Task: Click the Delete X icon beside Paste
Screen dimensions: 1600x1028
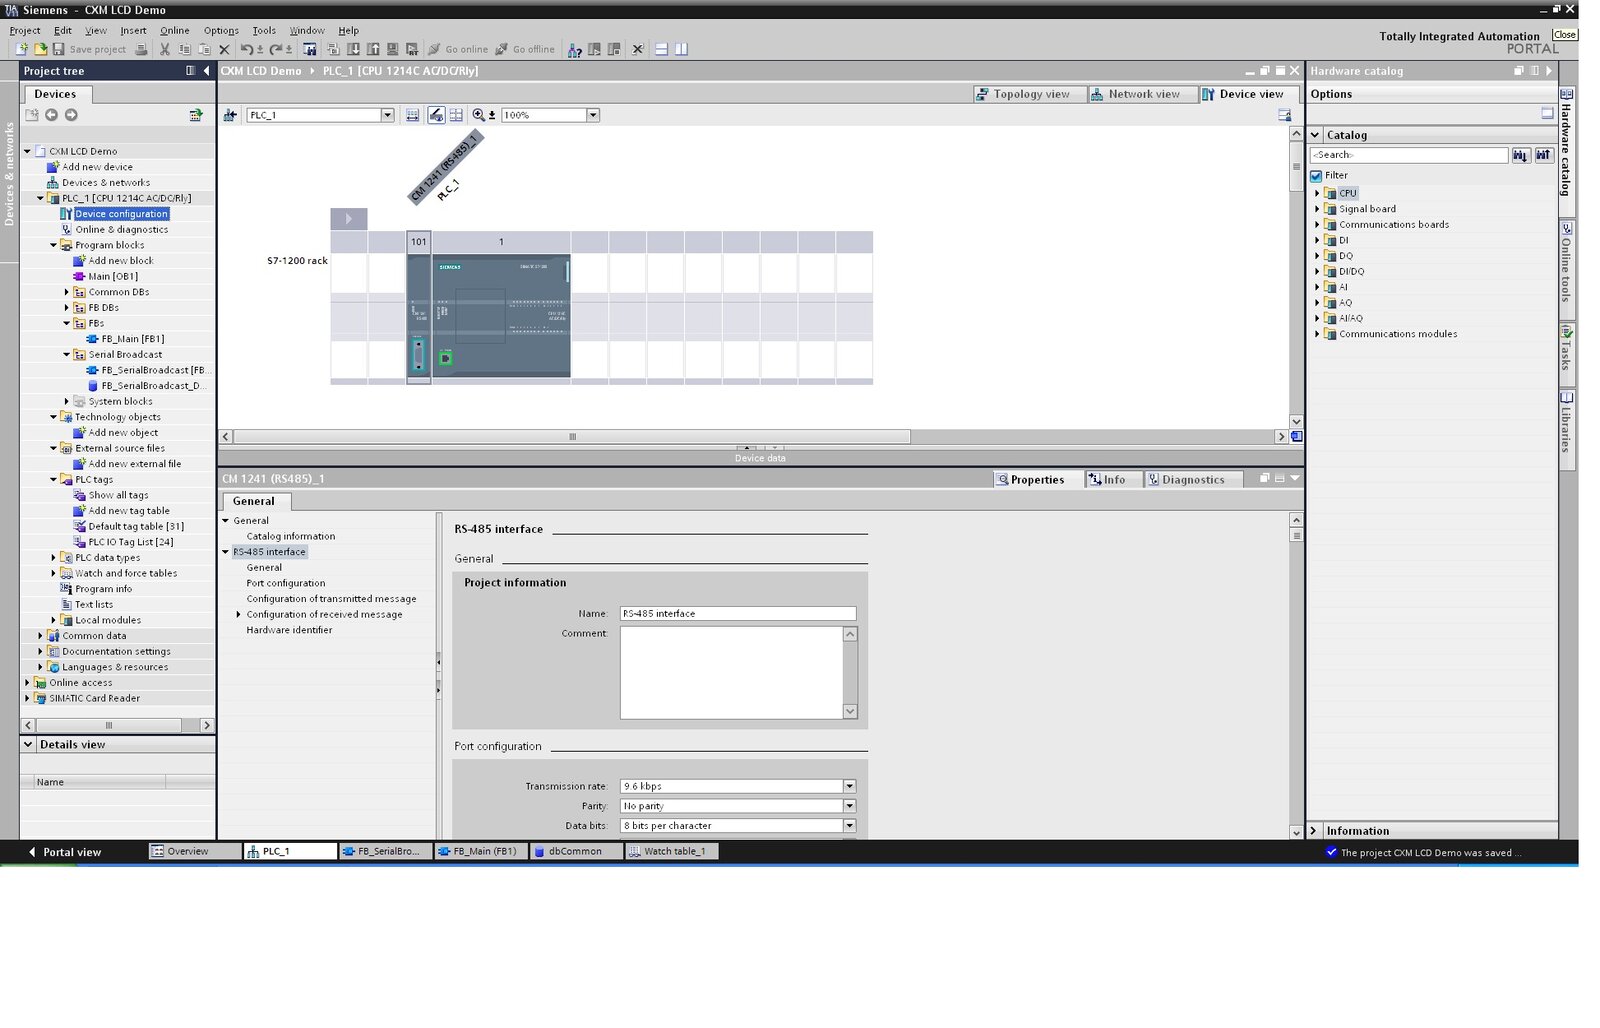Action: 224,49
